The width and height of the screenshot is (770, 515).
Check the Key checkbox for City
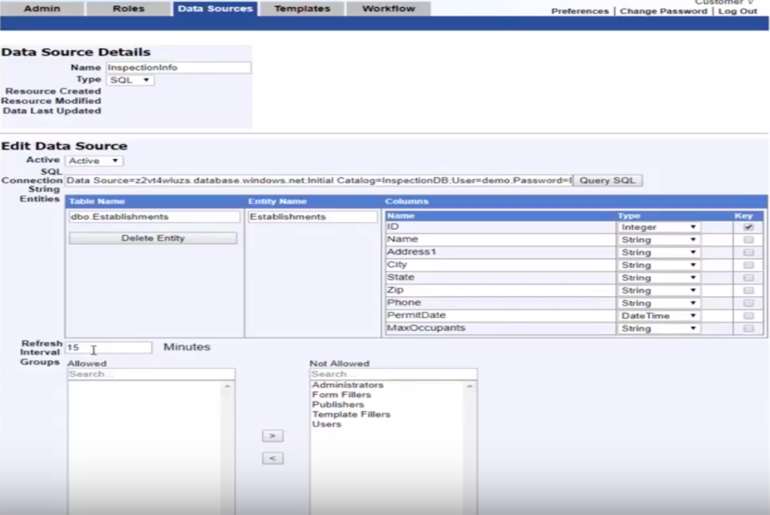(748, 265)
